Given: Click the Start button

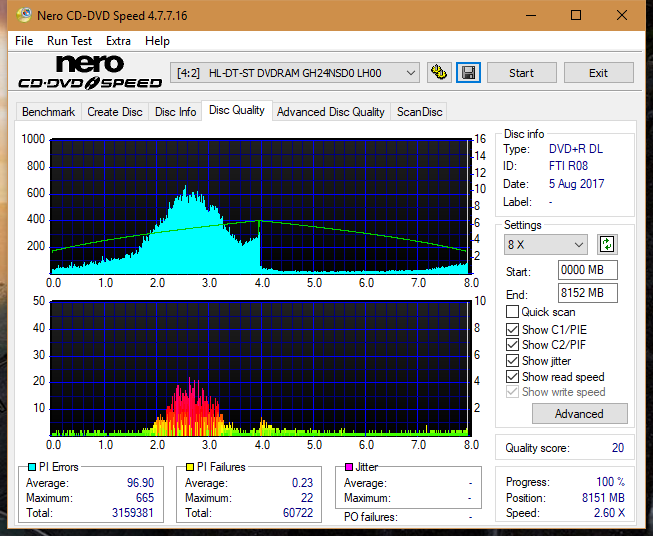Looking at the screenshot, I should 521,73.
